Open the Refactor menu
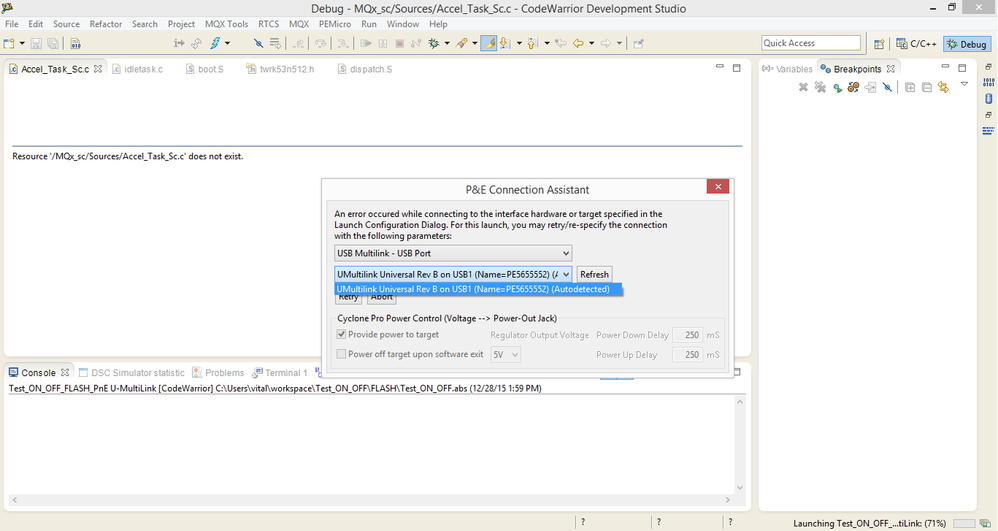The width and height of the screenshot is (998, 531). [x=106, y=24]
